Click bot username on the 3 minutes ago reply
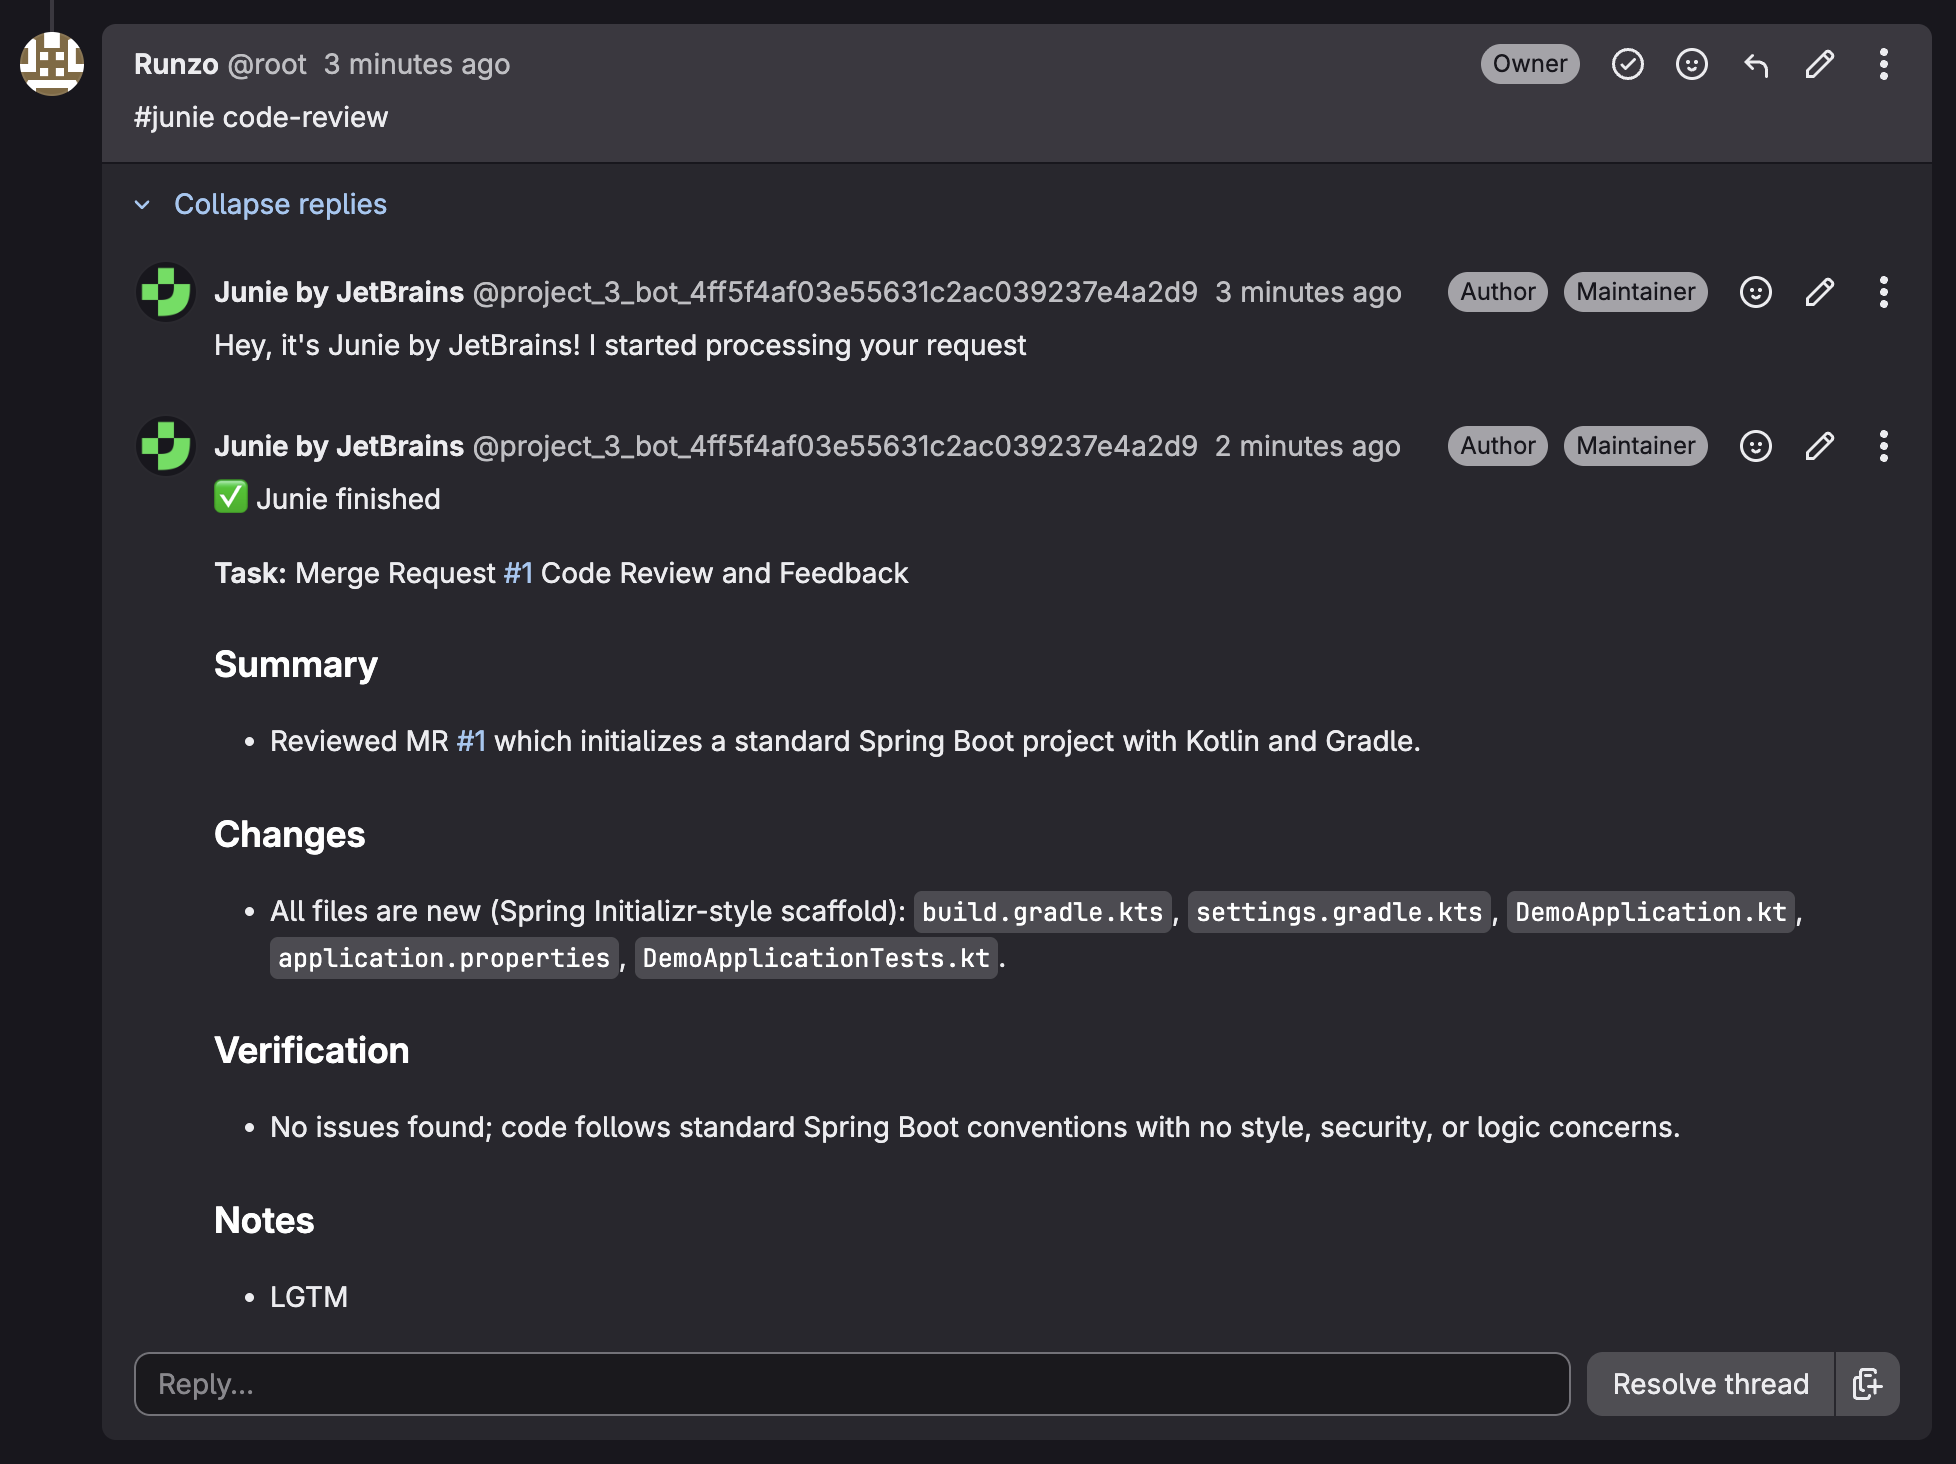Viewport: 1956px width, 1464px height. [x=835, y=292]
